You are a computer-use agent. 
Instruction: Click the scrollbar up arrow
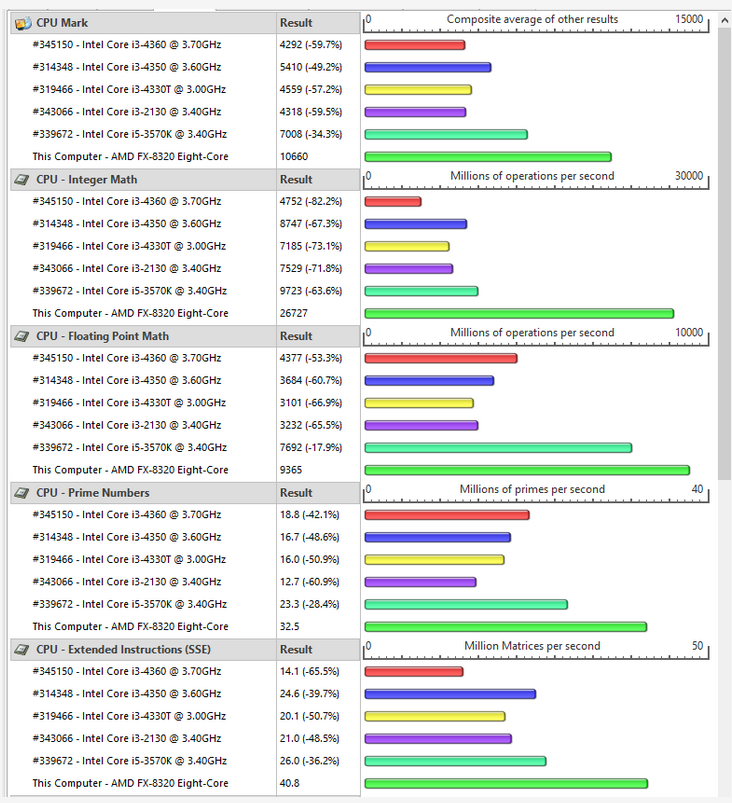[x=724, y=20]
